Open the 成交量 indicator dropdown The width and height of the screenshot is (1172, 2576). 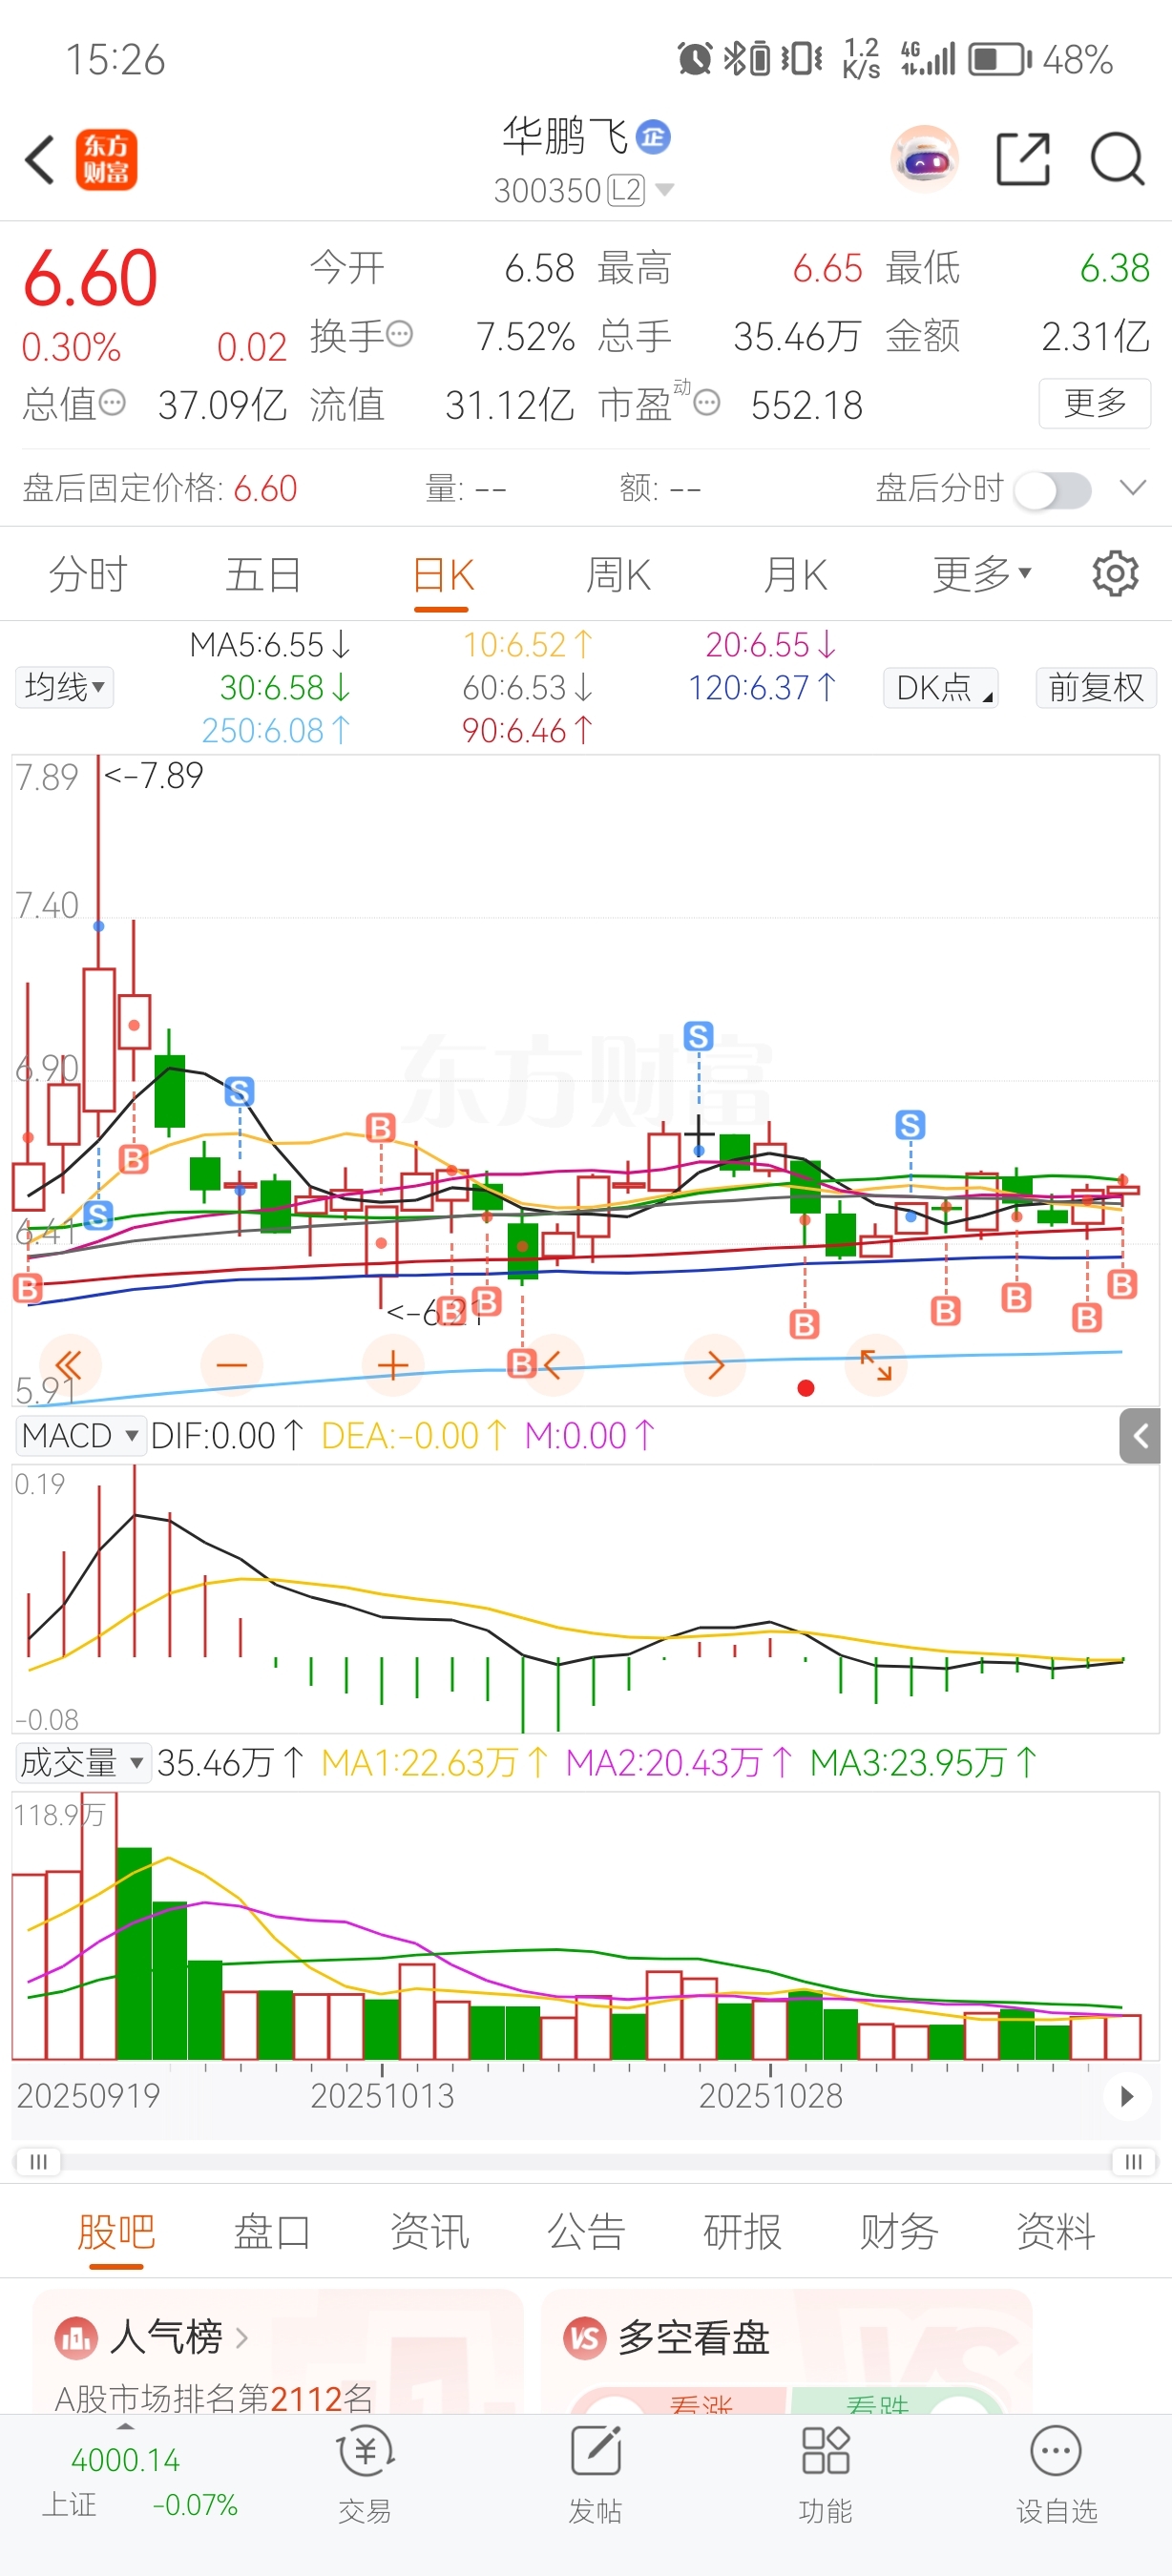point(83,1763)
